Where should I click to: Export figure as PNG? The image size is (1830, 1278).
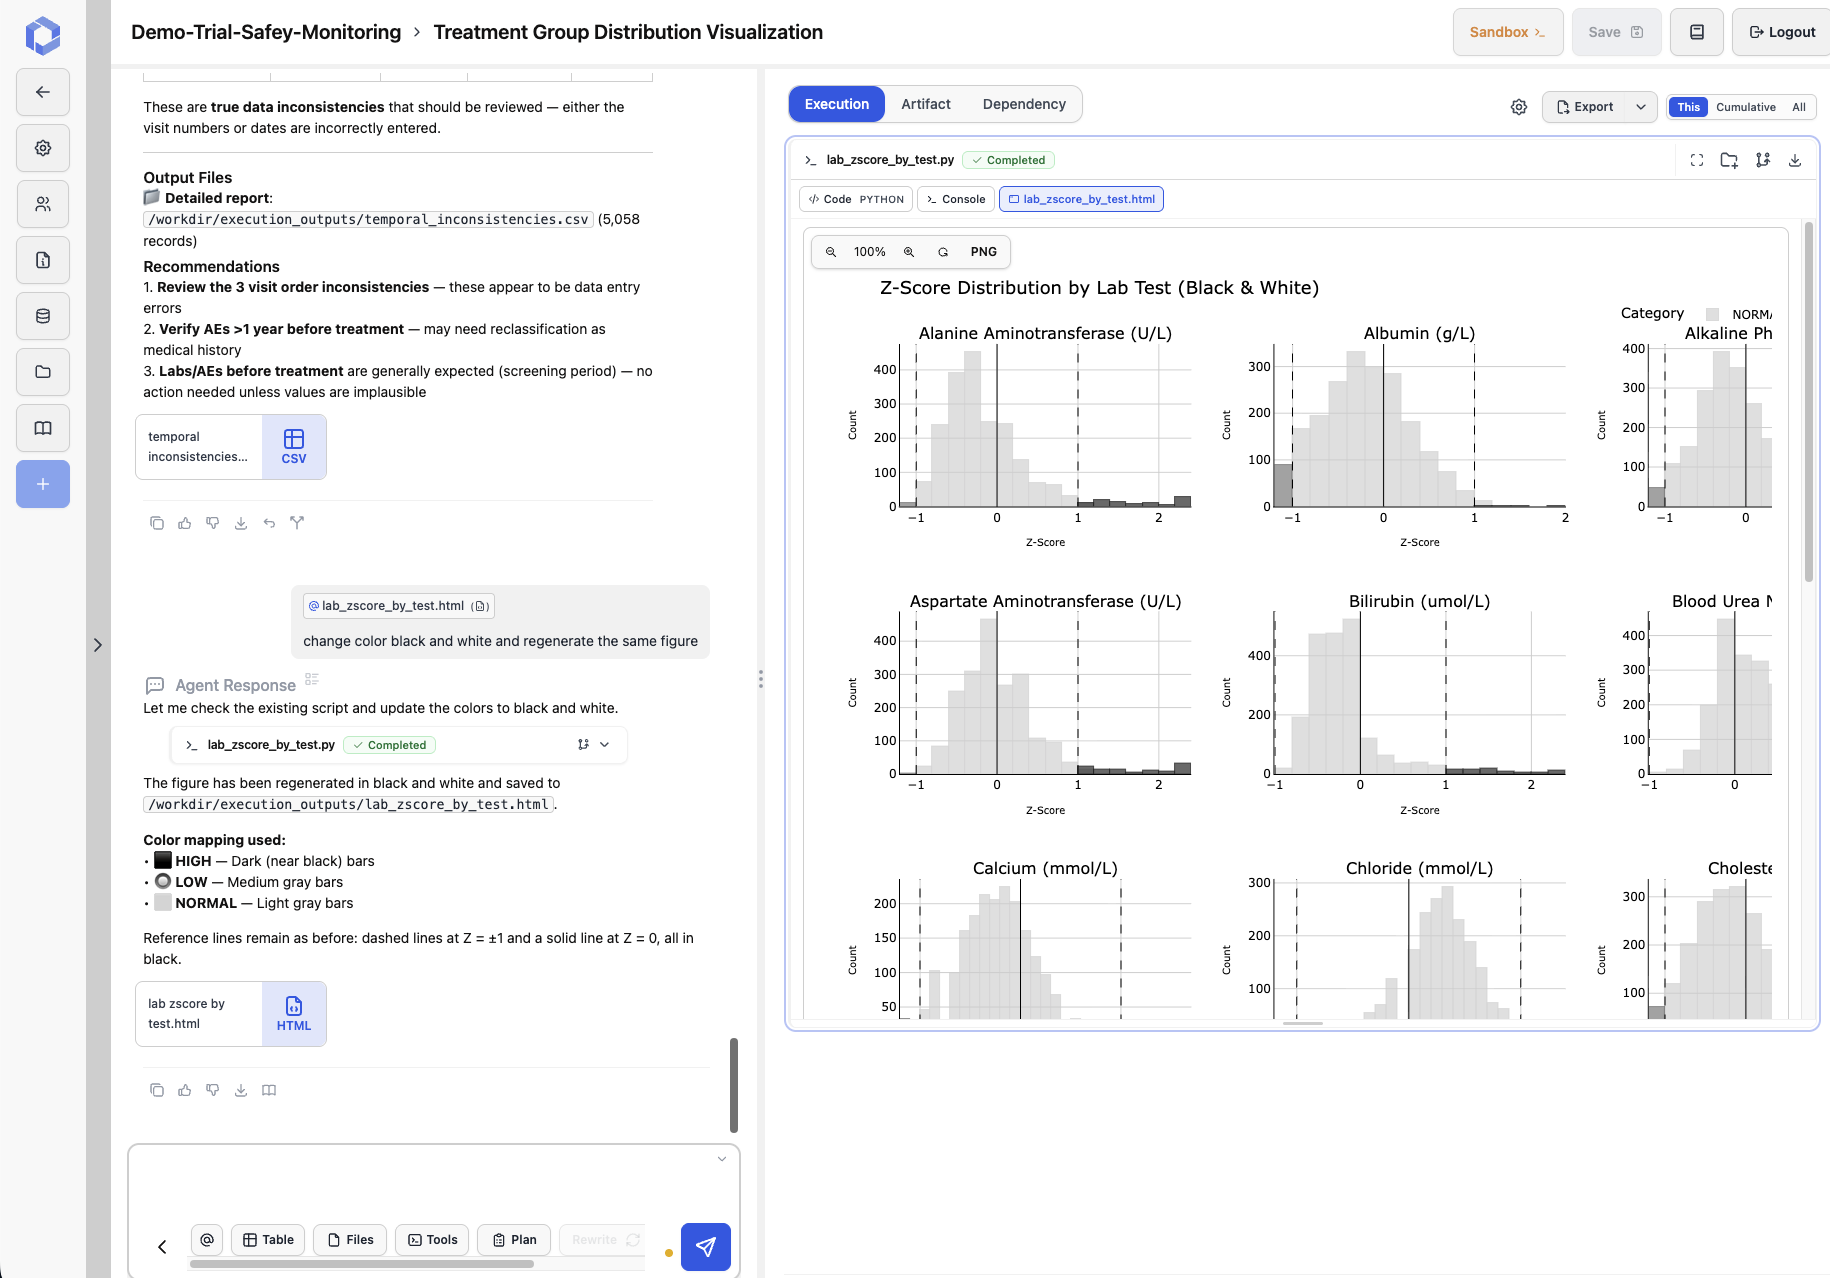click(984, 252)
